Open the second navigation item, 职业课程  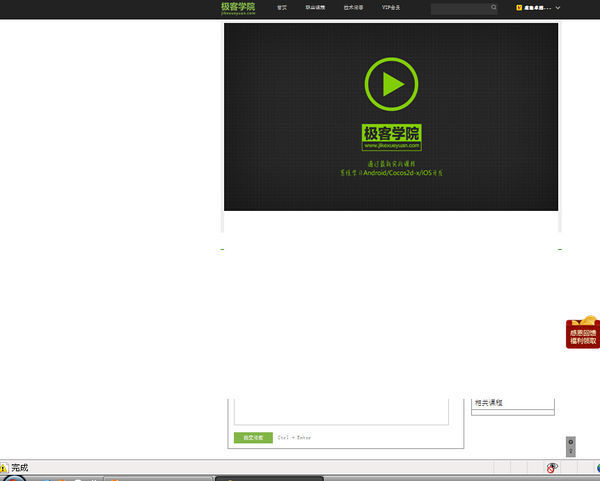(x=315, y=7)
